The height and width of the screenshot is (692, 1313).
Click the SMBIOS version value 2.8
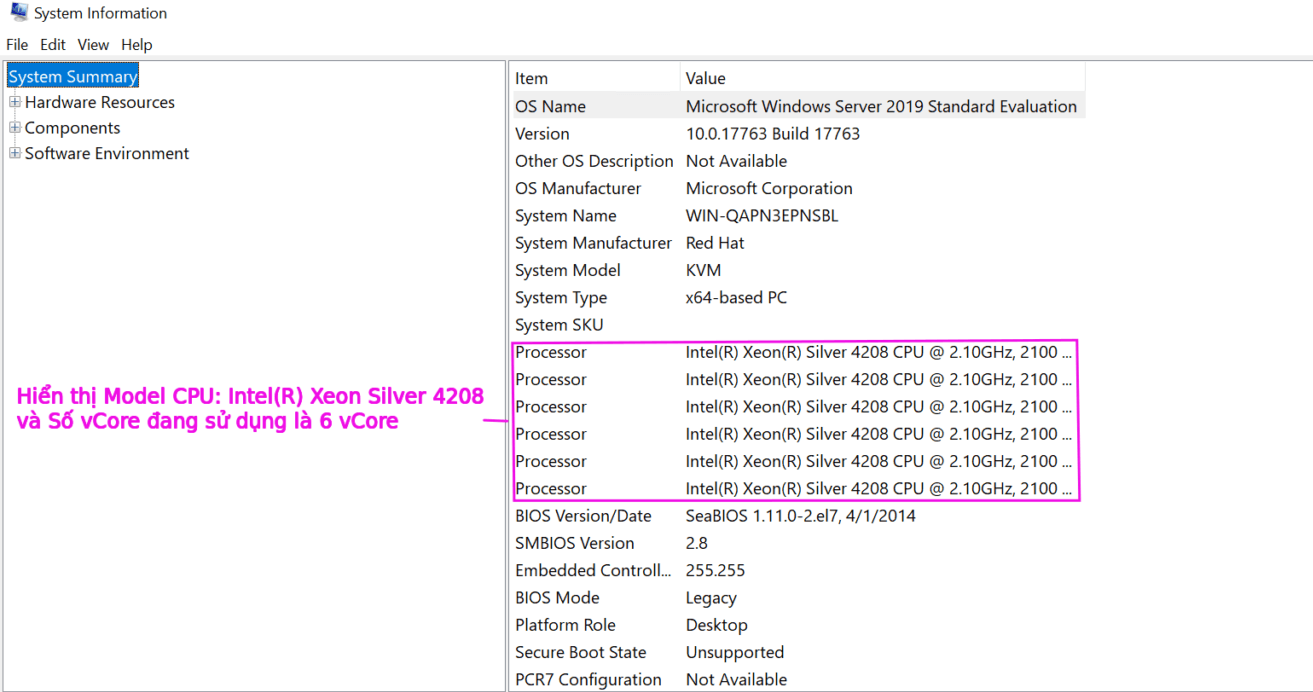(x=697, y=543)
